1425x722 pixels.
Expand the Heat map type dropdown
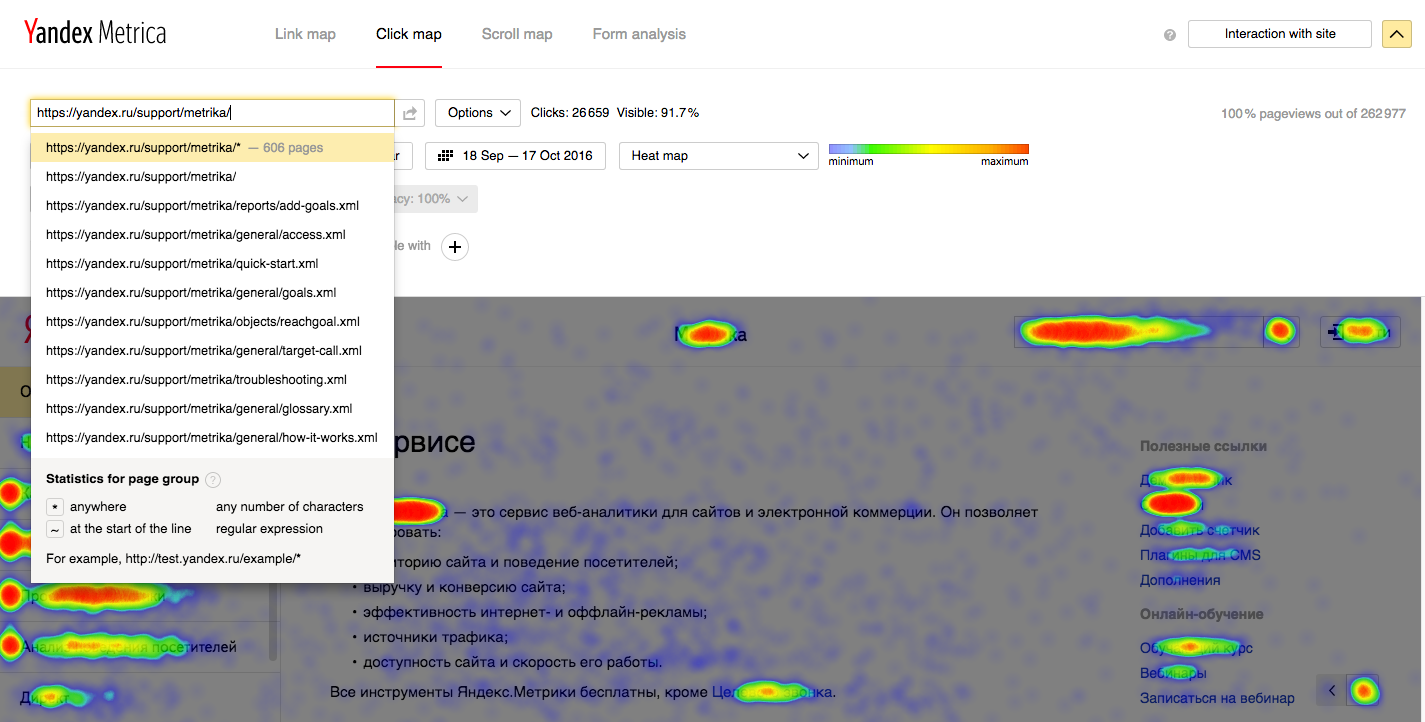tap(719, 156)
